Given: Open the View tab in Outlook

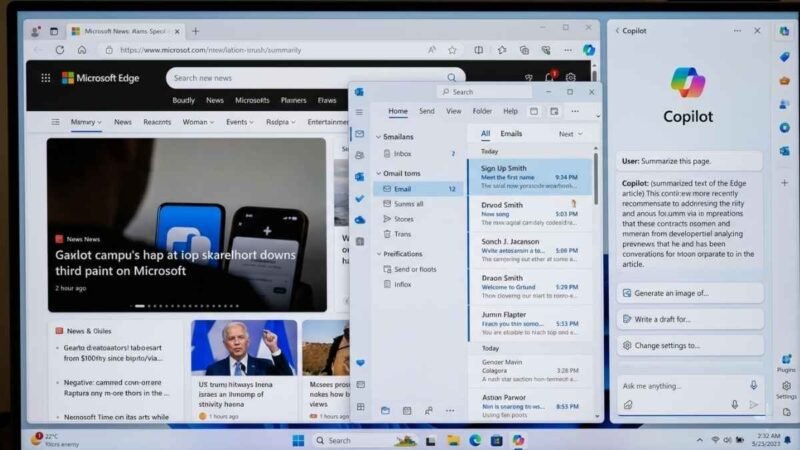Looking at the screenshot, I should click(454, 111).
